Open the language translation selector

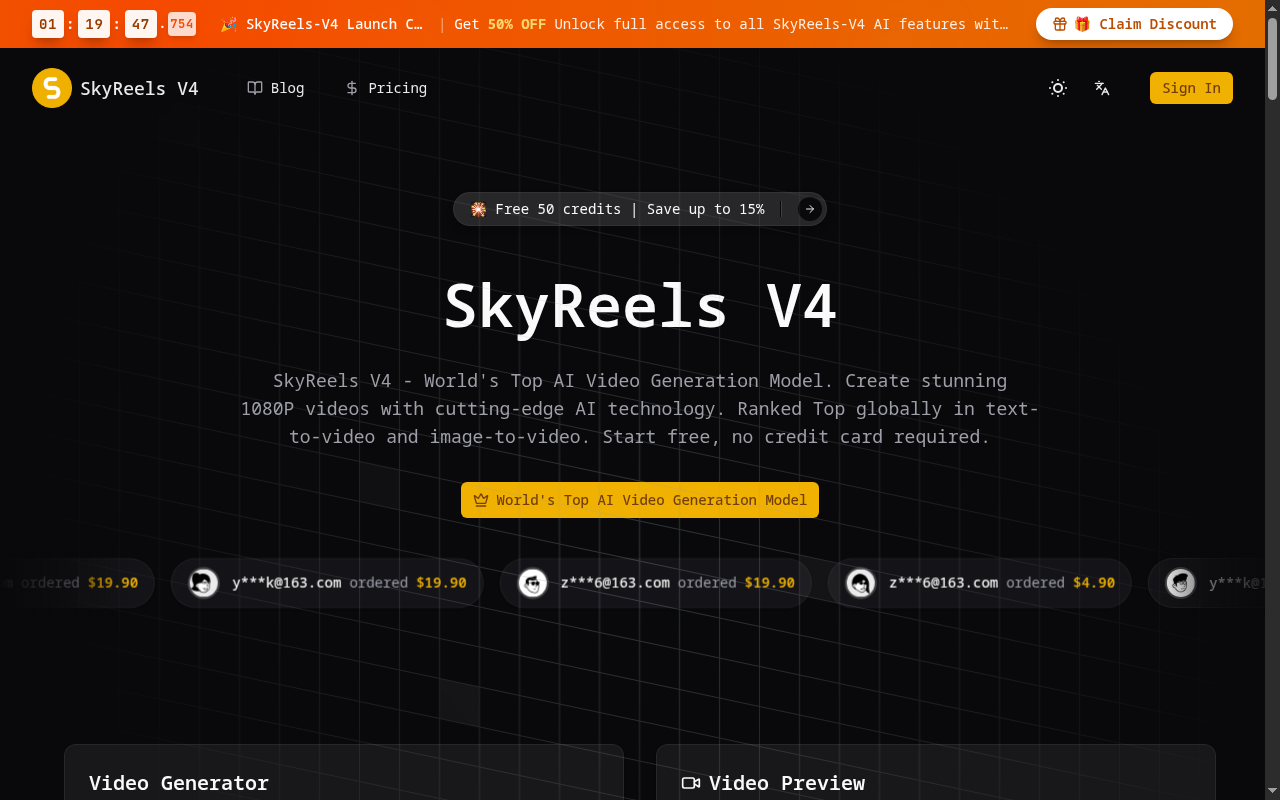tap(1102, 88)
